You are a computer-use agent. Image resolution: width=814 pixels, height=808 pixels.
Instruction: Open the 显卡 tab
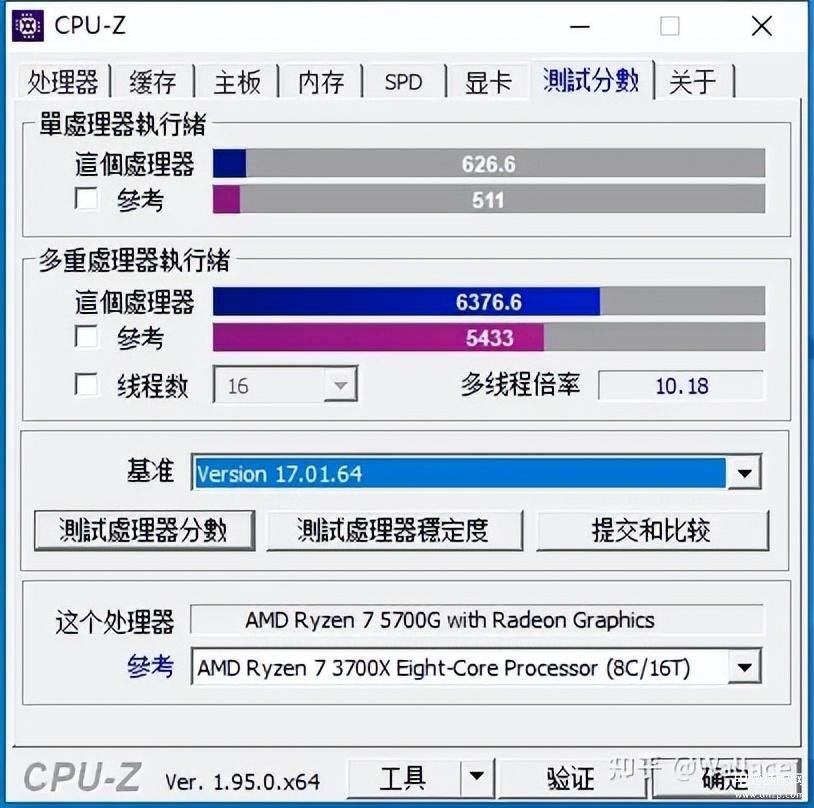(x=488, y=82)
